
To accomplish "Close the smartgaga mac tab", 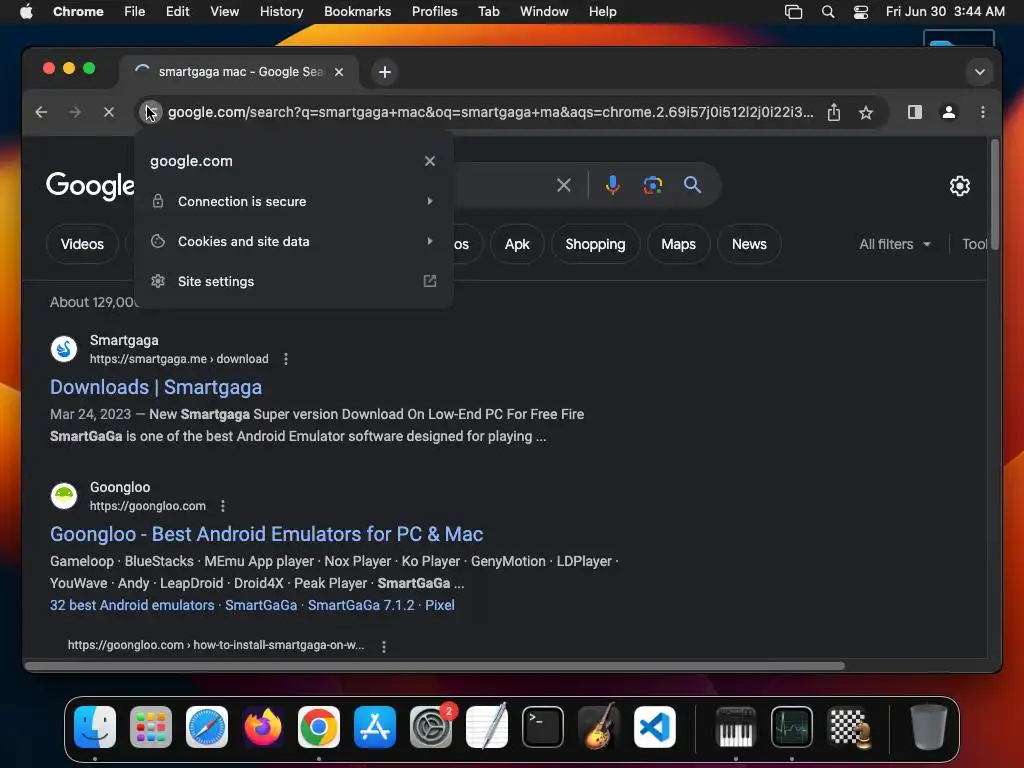I will (x=339, y=72).
